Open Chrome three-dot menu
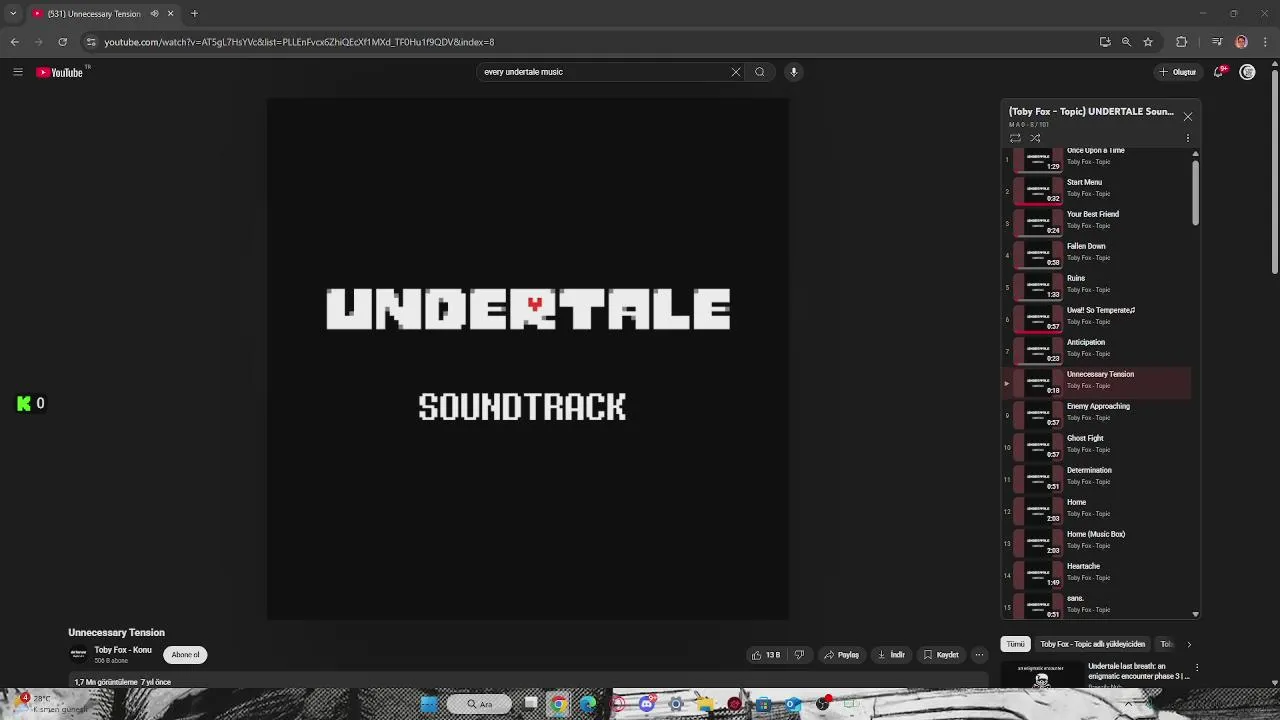This screenshot has height=720, width=1280. click(1265, 42)
